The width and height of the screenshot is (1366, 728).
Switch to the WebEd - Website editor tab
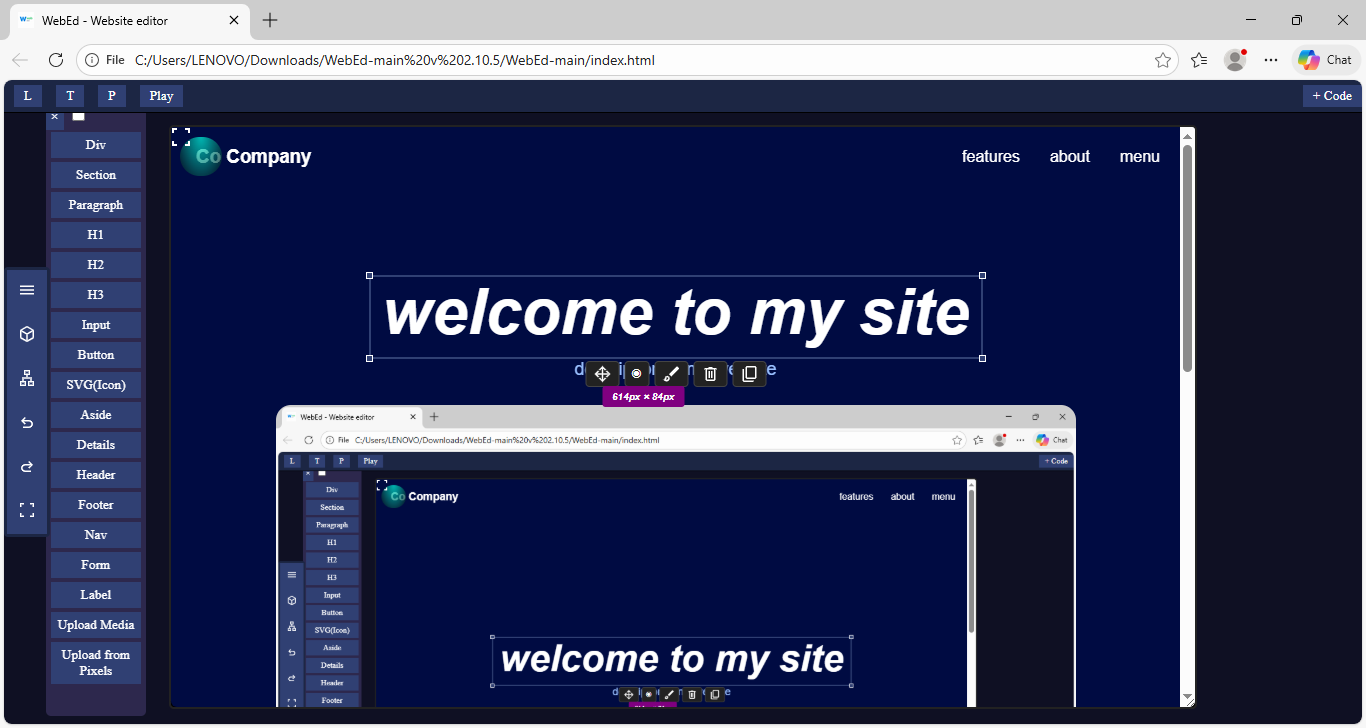(130, 20)
